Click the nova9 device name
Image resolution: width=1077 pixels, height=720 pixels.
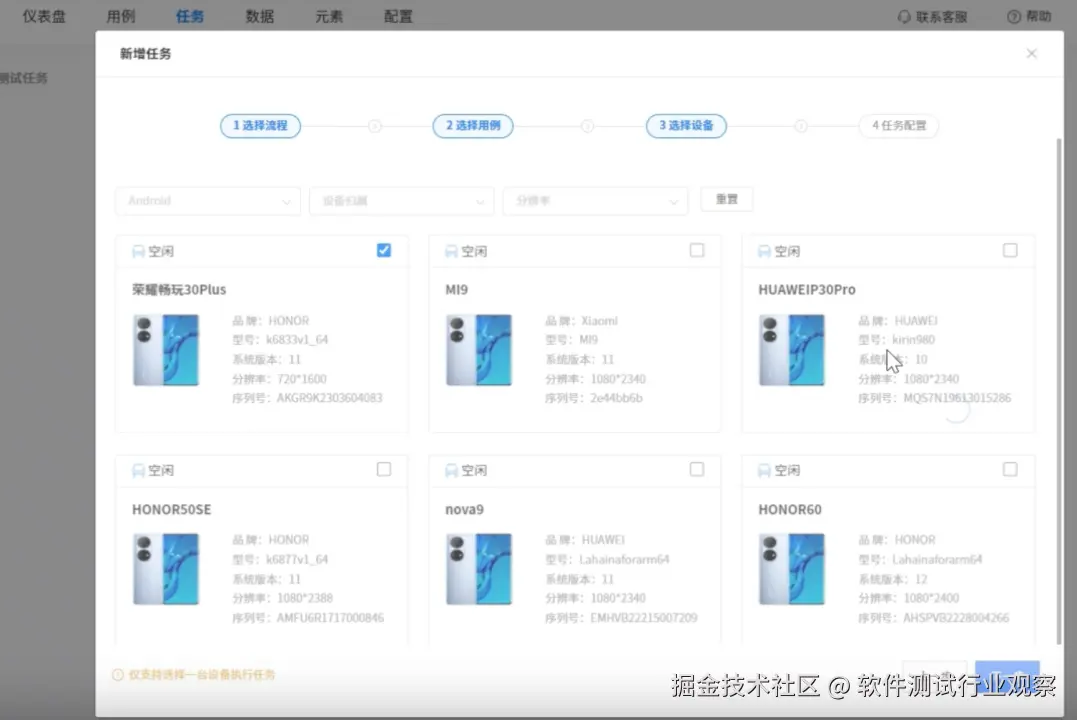pos(464,510)
